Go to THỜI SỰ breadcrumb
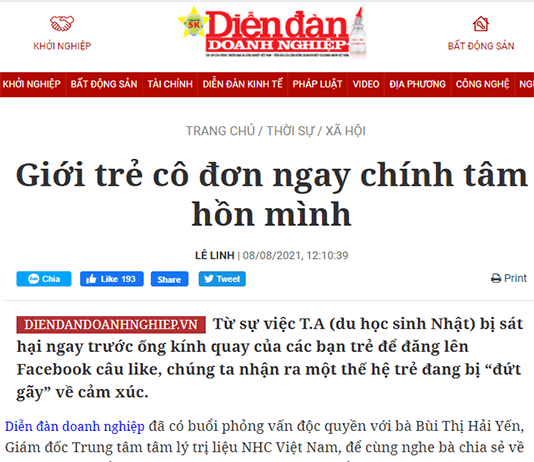The width and height of the screenshot is (534, 462). point(290,131)
